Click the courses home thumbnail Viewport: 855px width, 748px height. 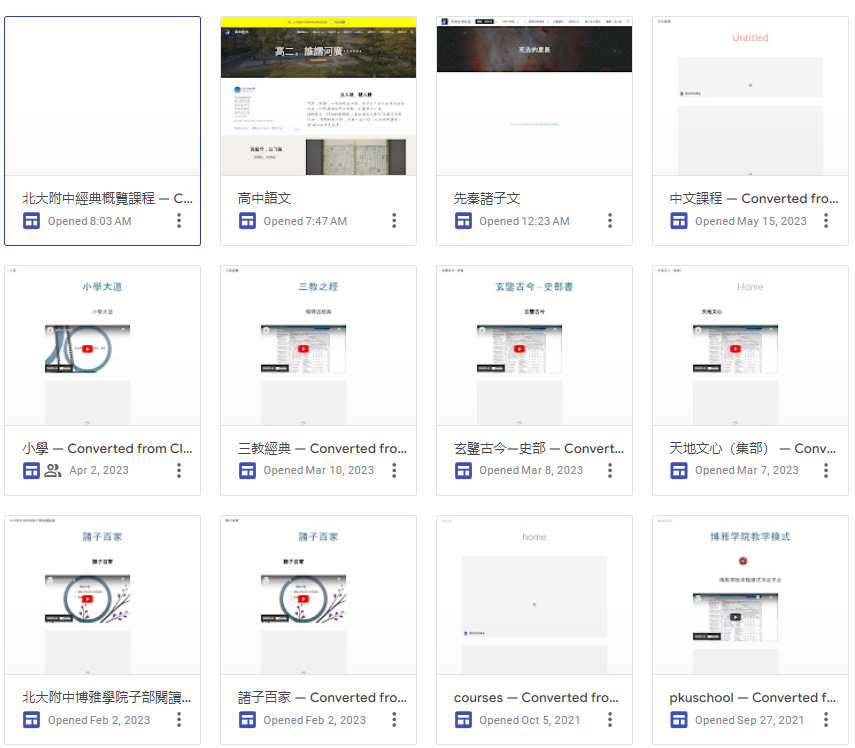coord(534,595)
